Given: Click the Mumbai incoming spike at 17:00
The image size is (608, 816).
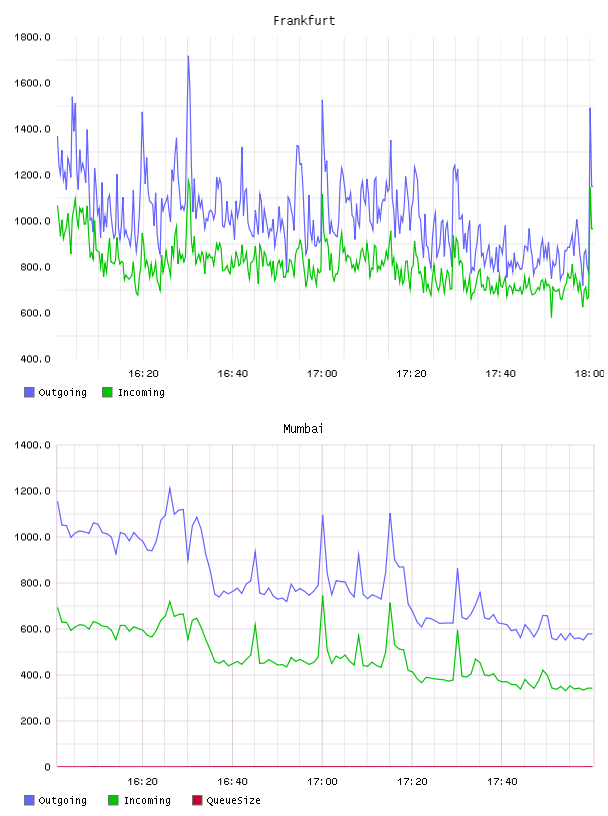Looking at the screenshot, I should tap(323, 596).
